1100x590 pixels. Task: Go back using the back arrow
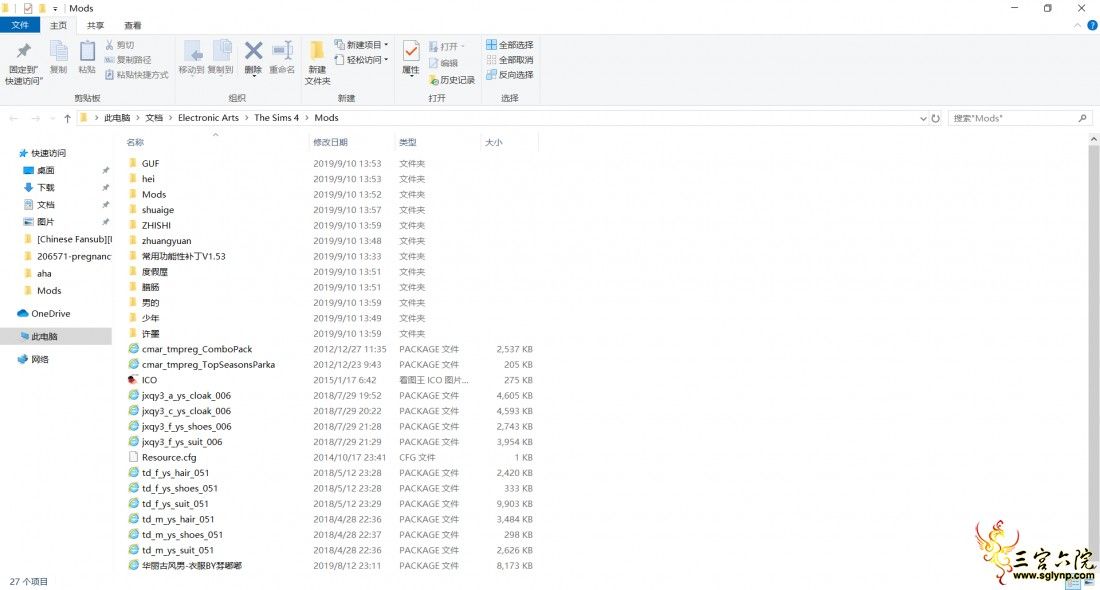pyautogui.click(x=13, y=119)
